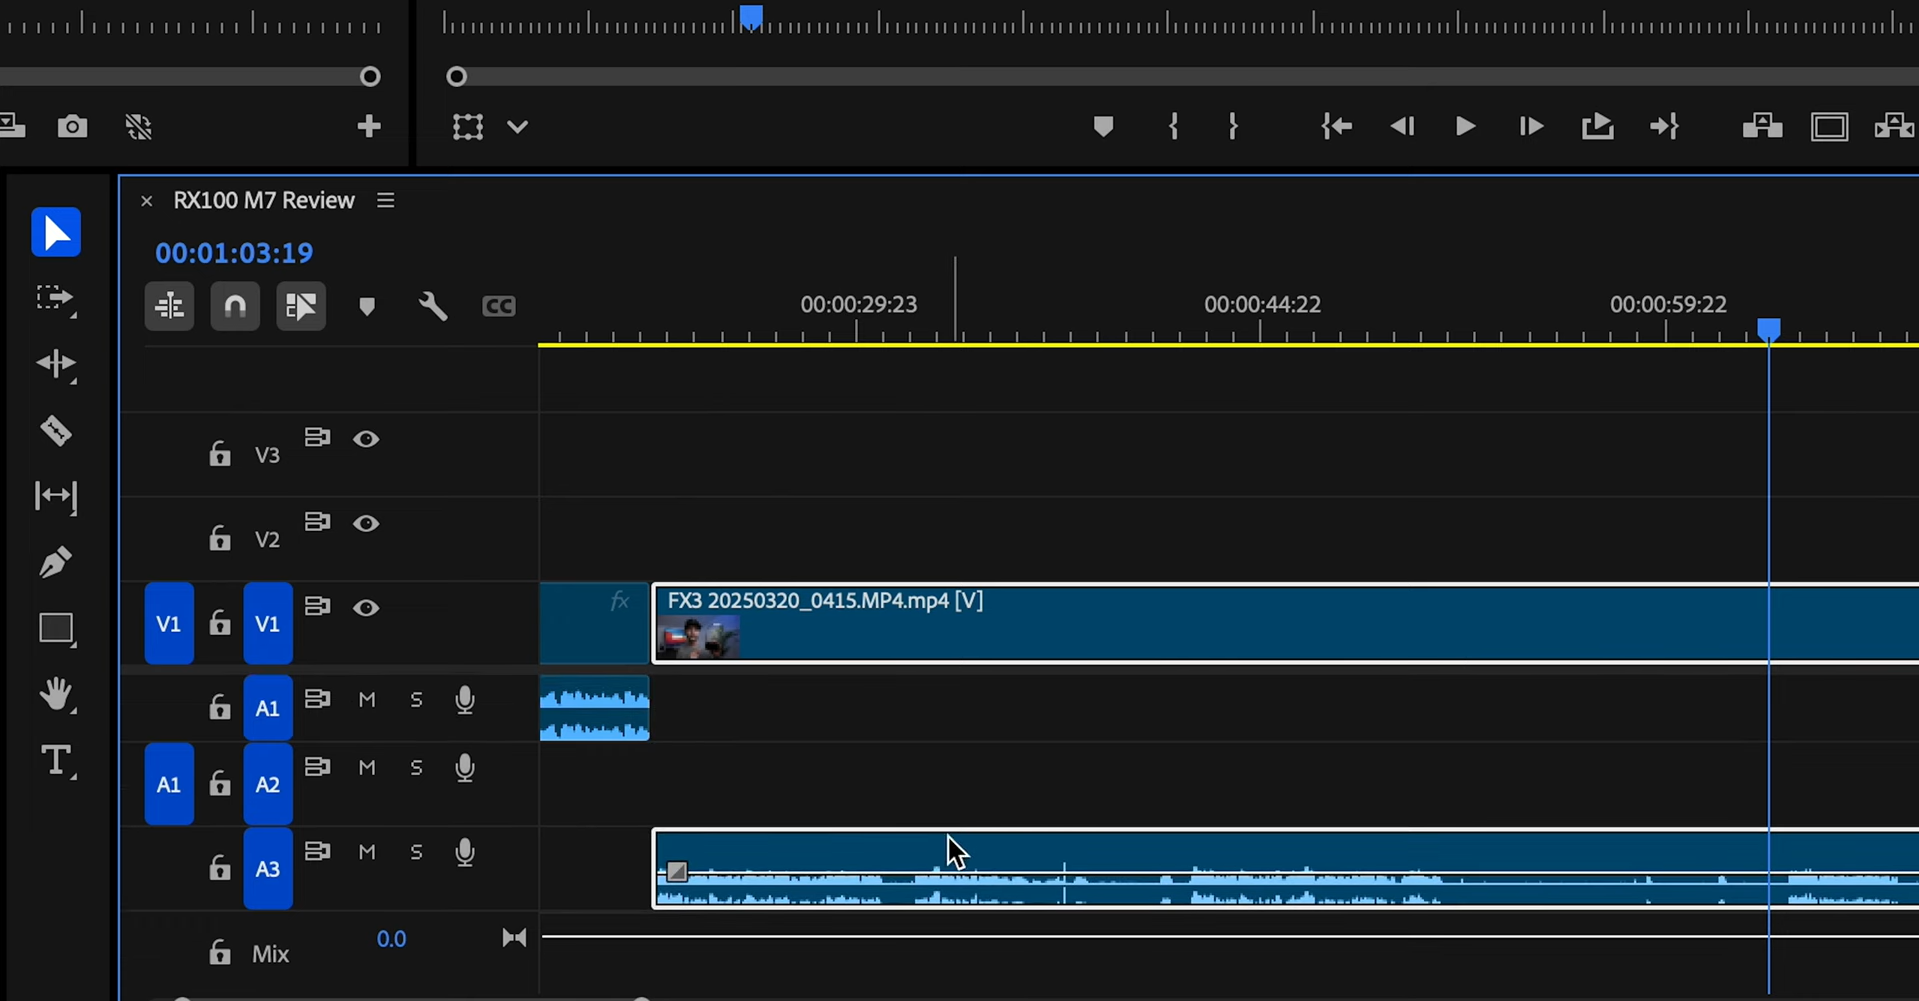Image resolution: width=1919 pixels, height=1001 pixels.
Task: Add a marker on the timeline
Action: click(x=367, y=306)
